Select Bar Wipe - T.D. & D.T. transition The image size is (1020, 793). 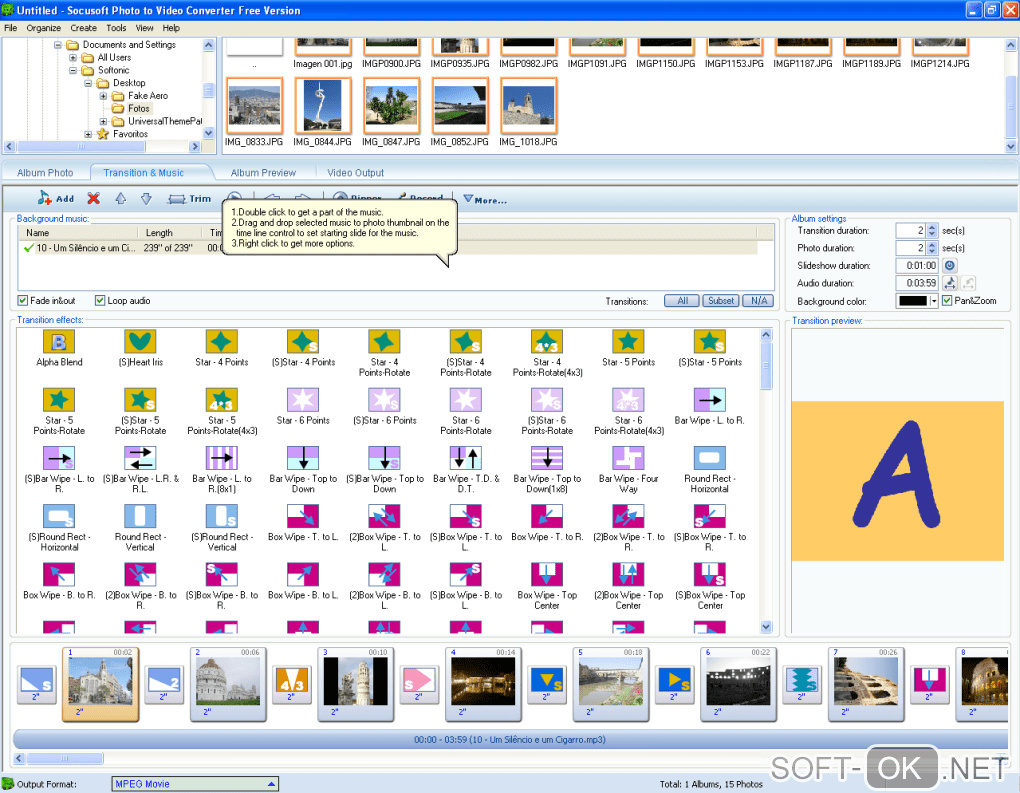(466, 458)
